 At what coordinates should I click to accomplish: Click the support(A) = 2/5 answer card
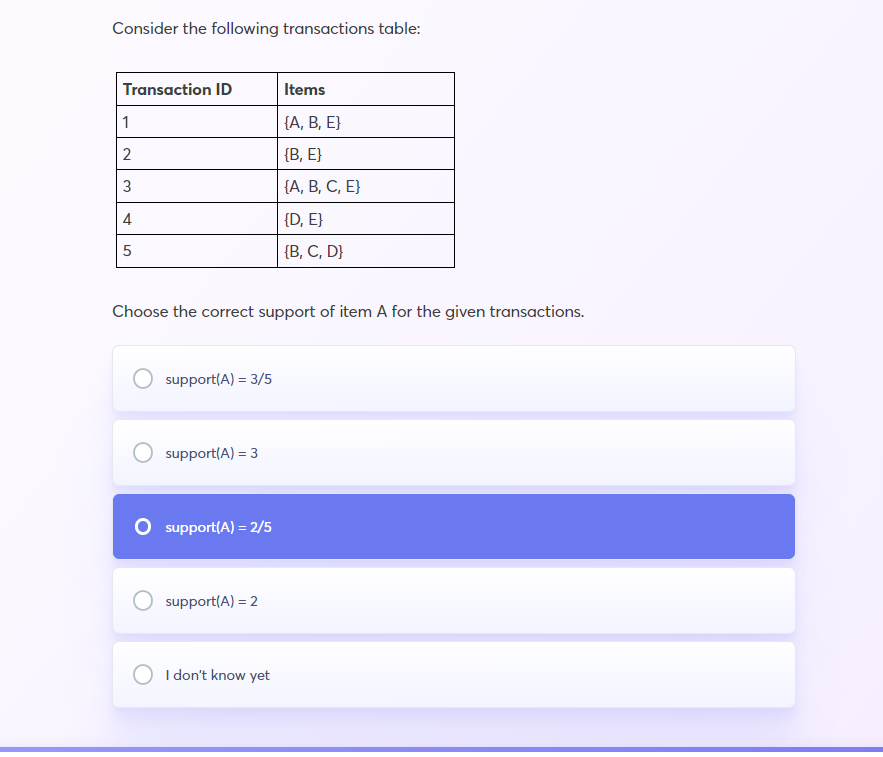(453, 526)
